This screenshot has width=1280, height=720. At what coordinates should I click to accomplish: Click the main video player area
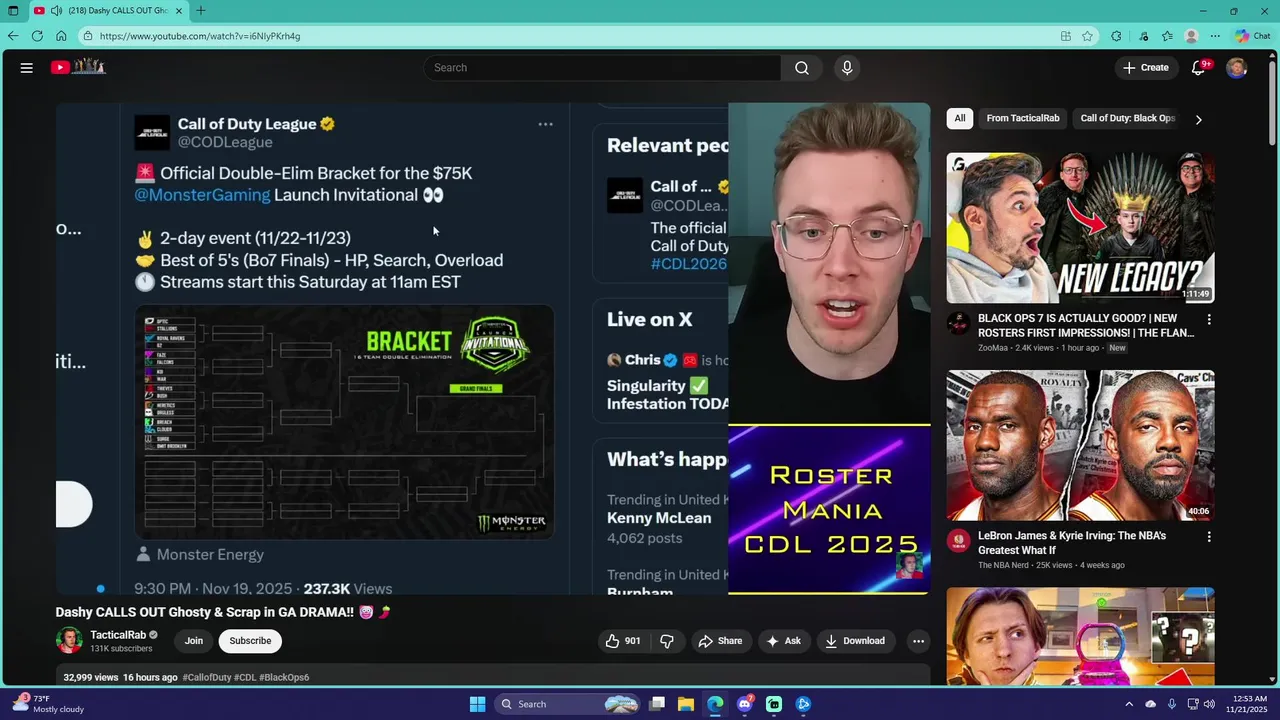(x=493, y=348)
